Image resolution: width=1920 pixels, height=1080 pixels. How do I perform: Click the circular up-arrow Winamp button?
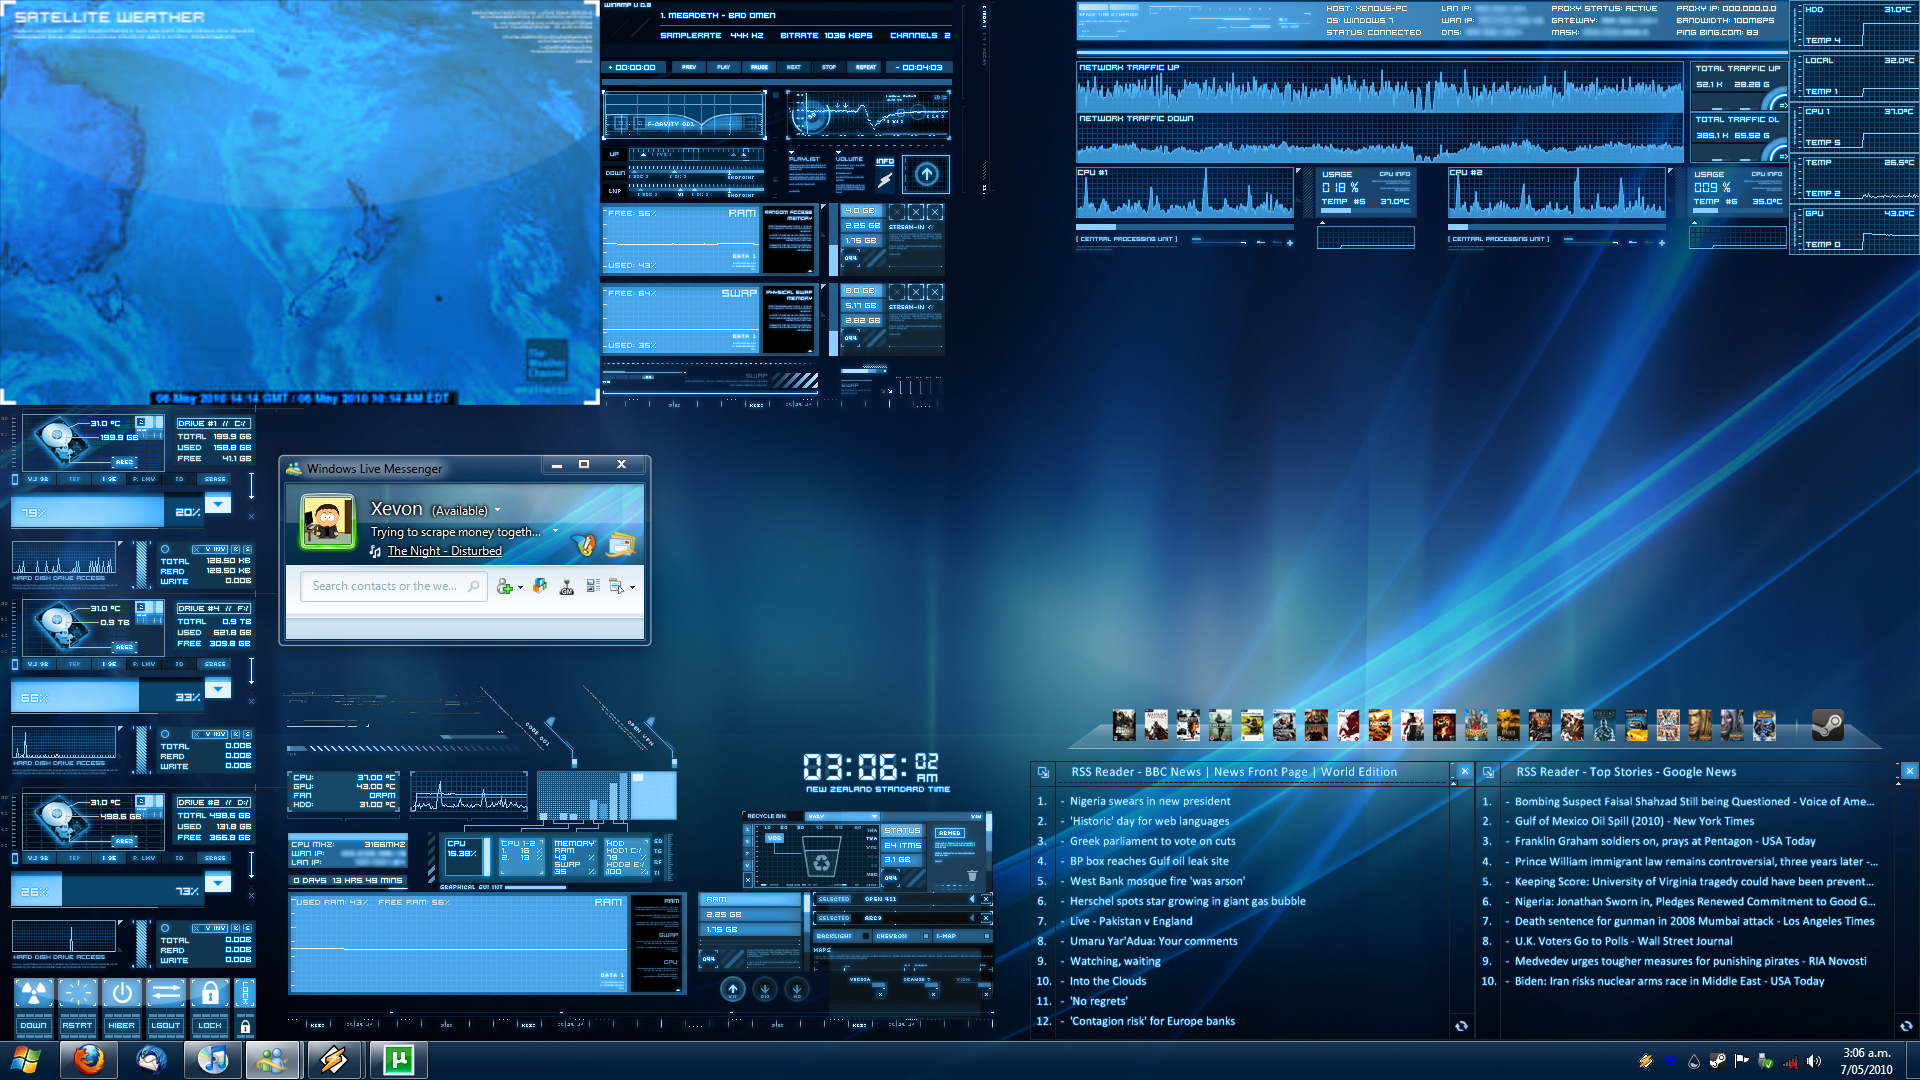926,175
